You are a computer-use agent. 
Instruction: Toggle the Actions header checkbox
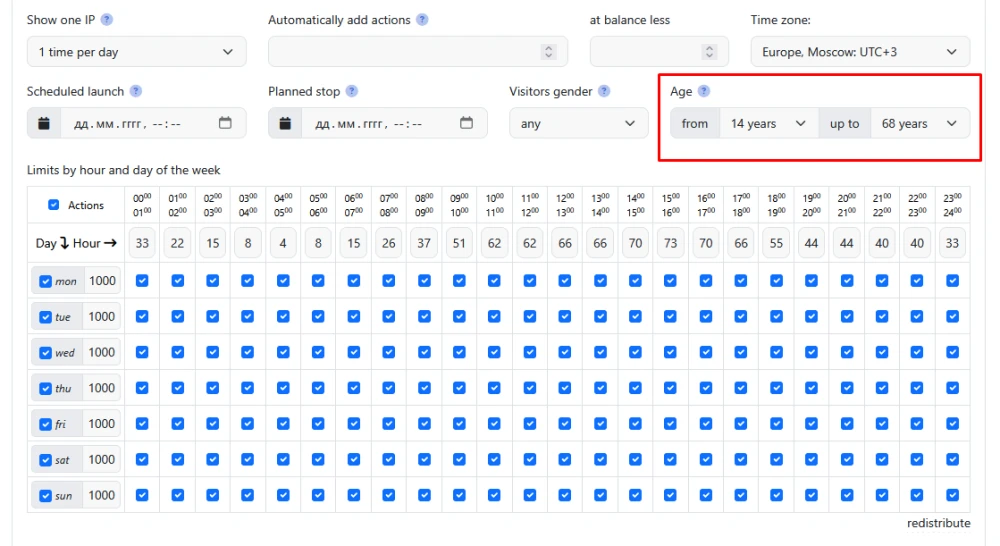point(54,205)
